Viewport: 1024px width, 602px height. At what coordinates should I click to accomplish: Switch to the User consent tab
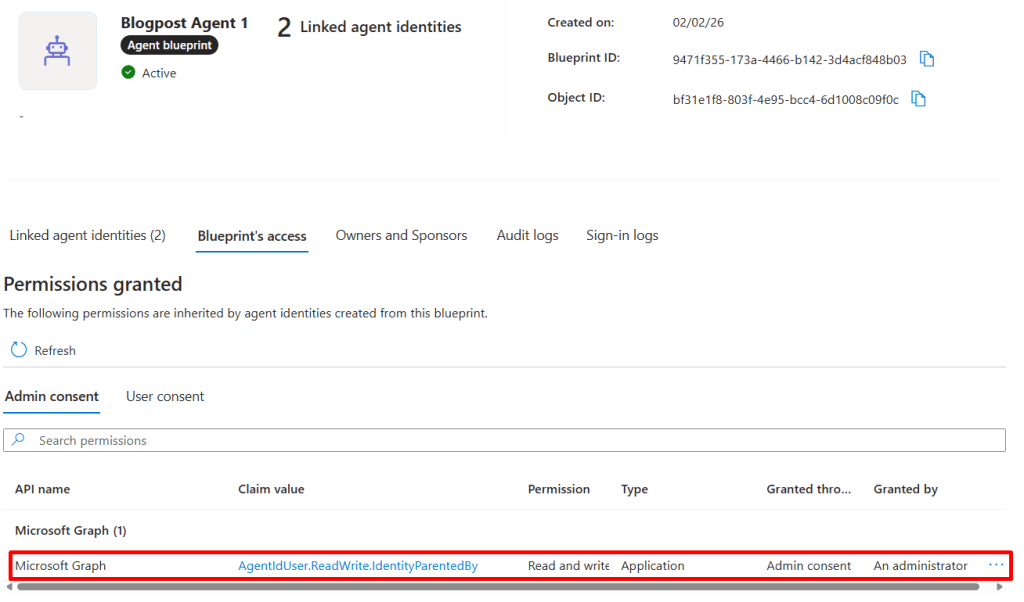(x=165, y=397)
